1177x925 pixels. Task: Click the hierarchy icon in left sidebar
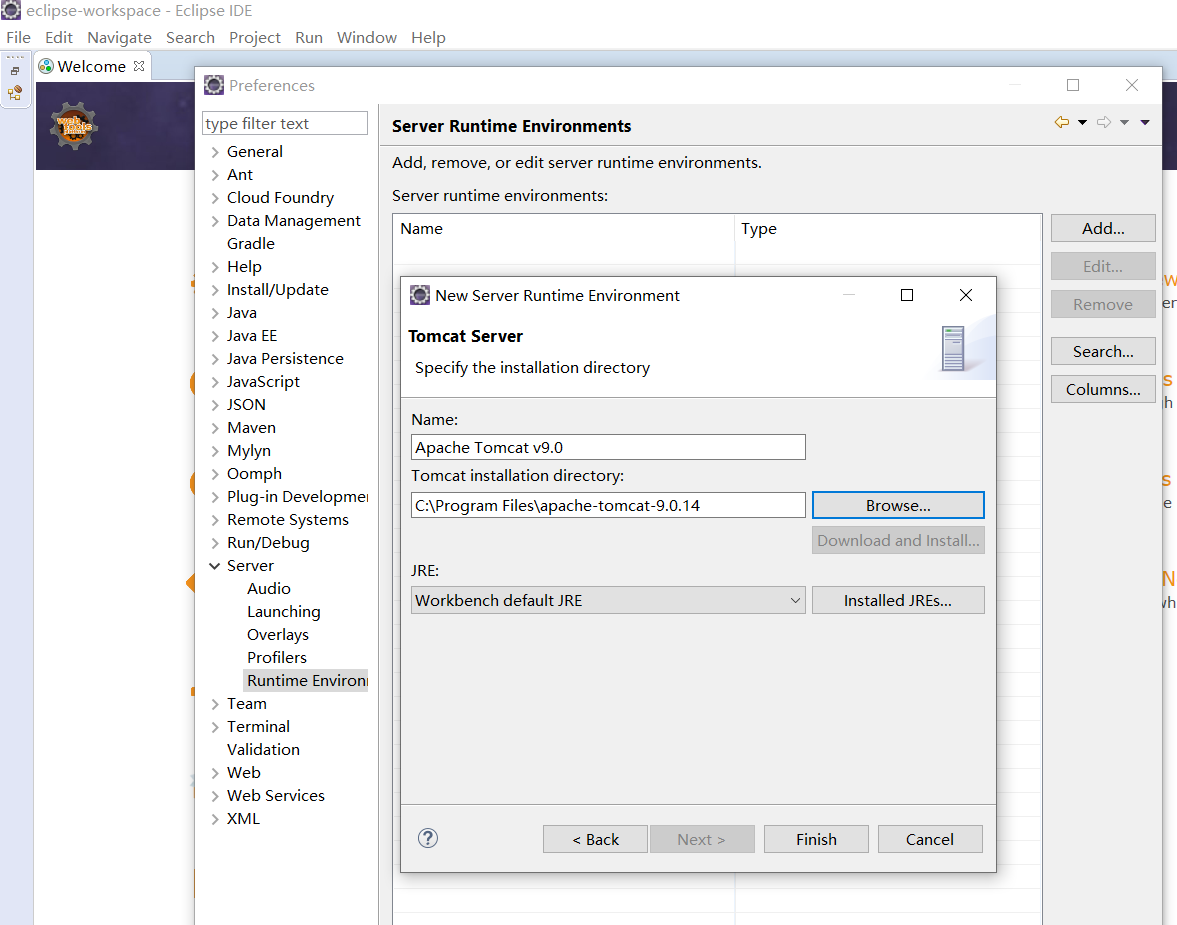15,93
